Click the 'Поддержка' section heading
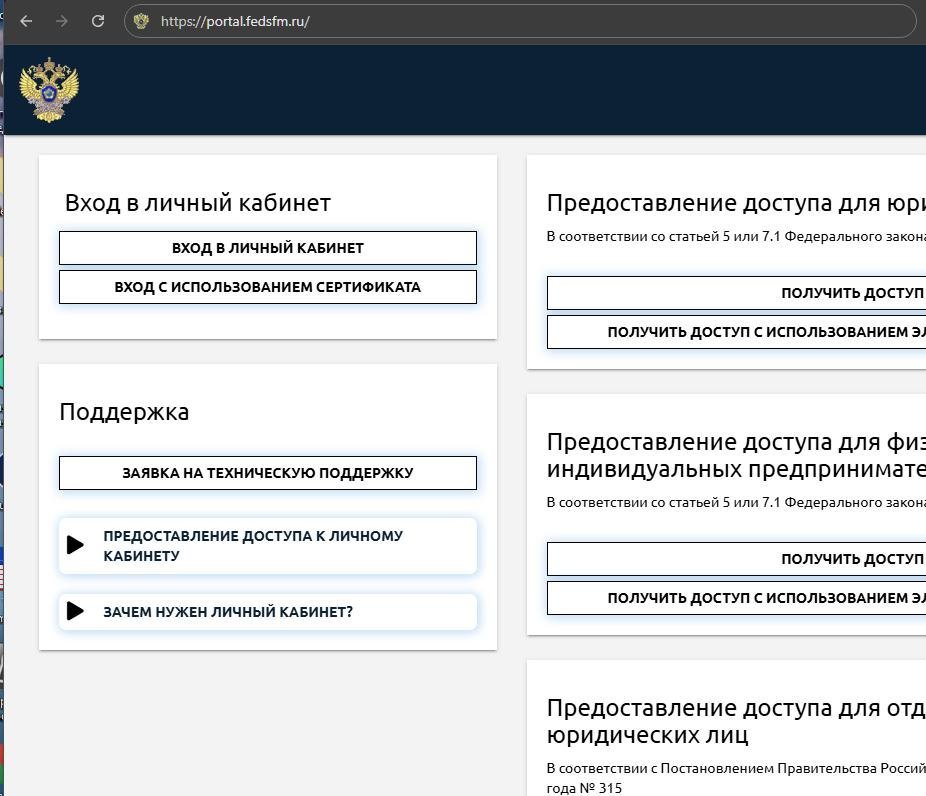926x796 pixels. click(124, 412)
